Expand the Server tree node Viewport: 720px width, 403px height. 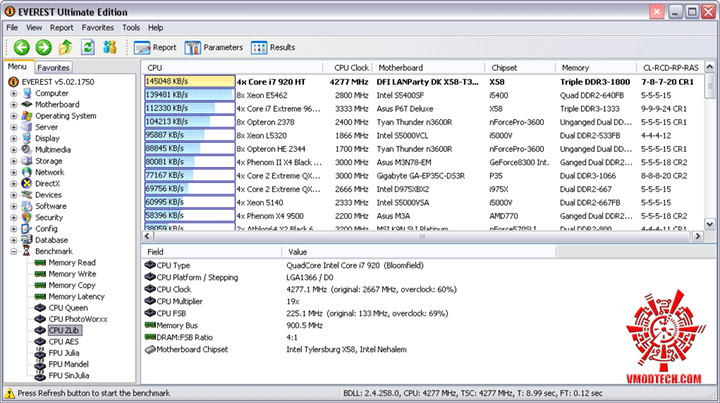click(x=14, y=127)
